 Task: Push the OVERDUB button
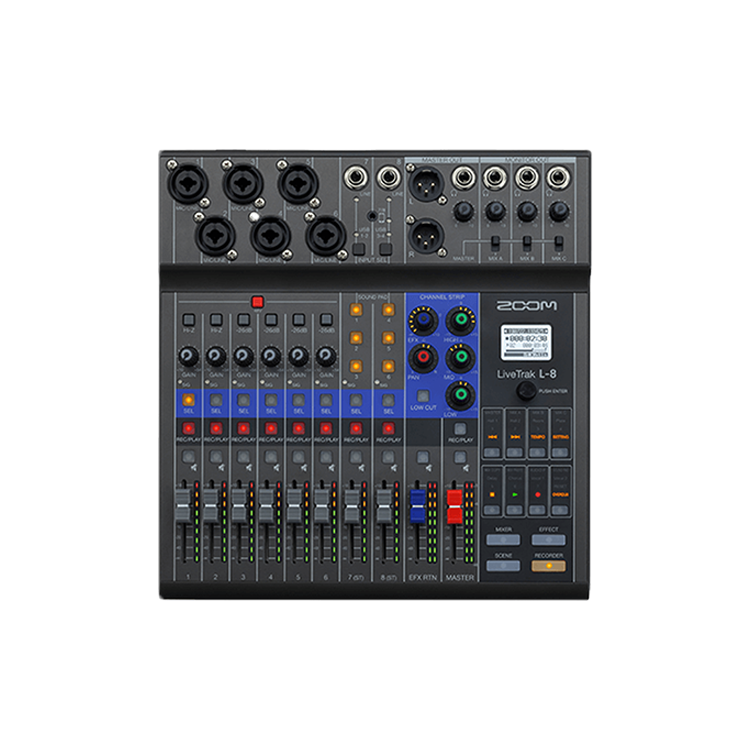coord(560,509)
